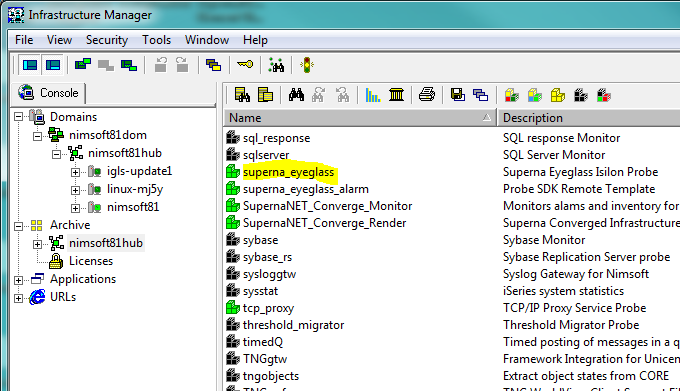Click the binoculars with green dots icon

point(276,65)
